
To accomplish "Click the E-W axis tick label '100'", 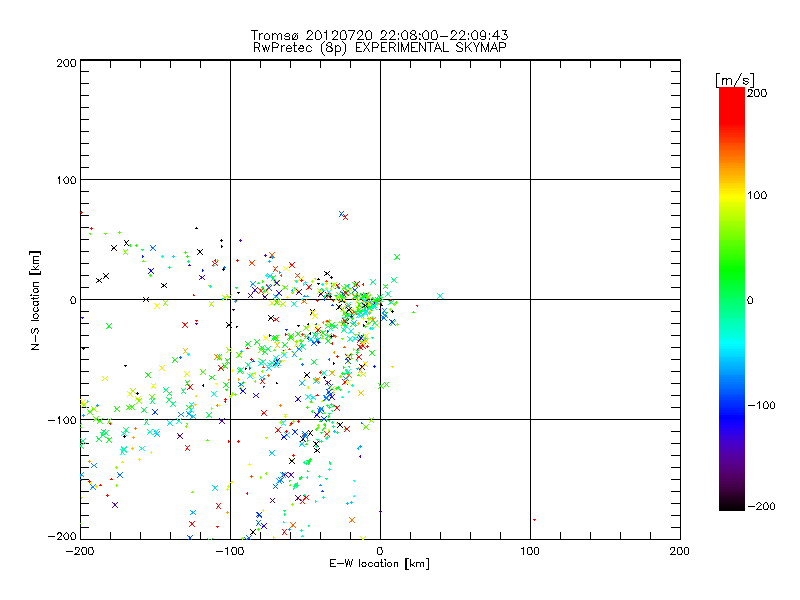I will click(530, 551).
